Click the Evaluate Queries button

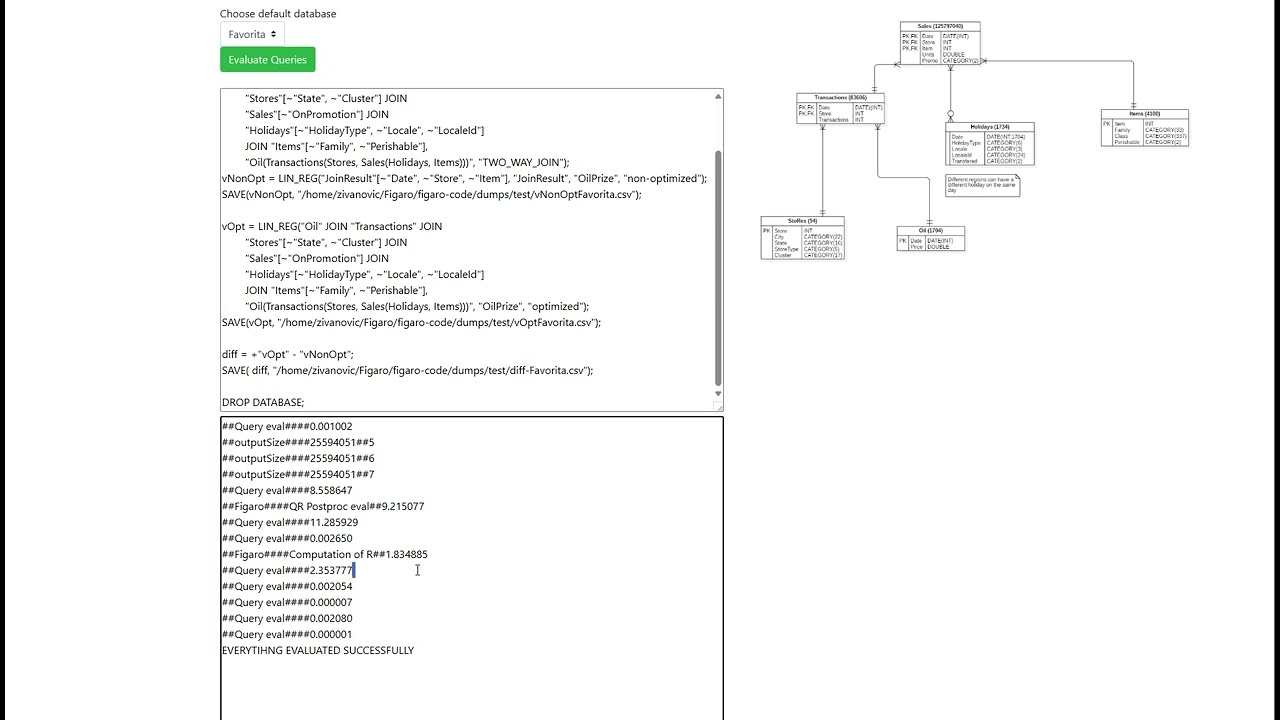tap(268, 60)
